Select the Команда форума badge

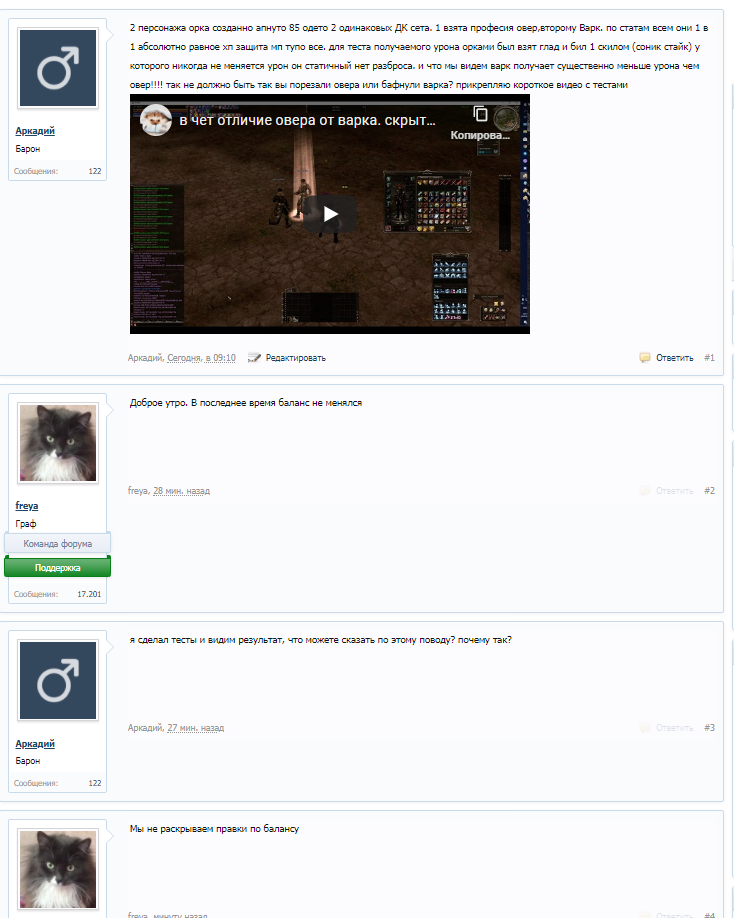(57, 544)
